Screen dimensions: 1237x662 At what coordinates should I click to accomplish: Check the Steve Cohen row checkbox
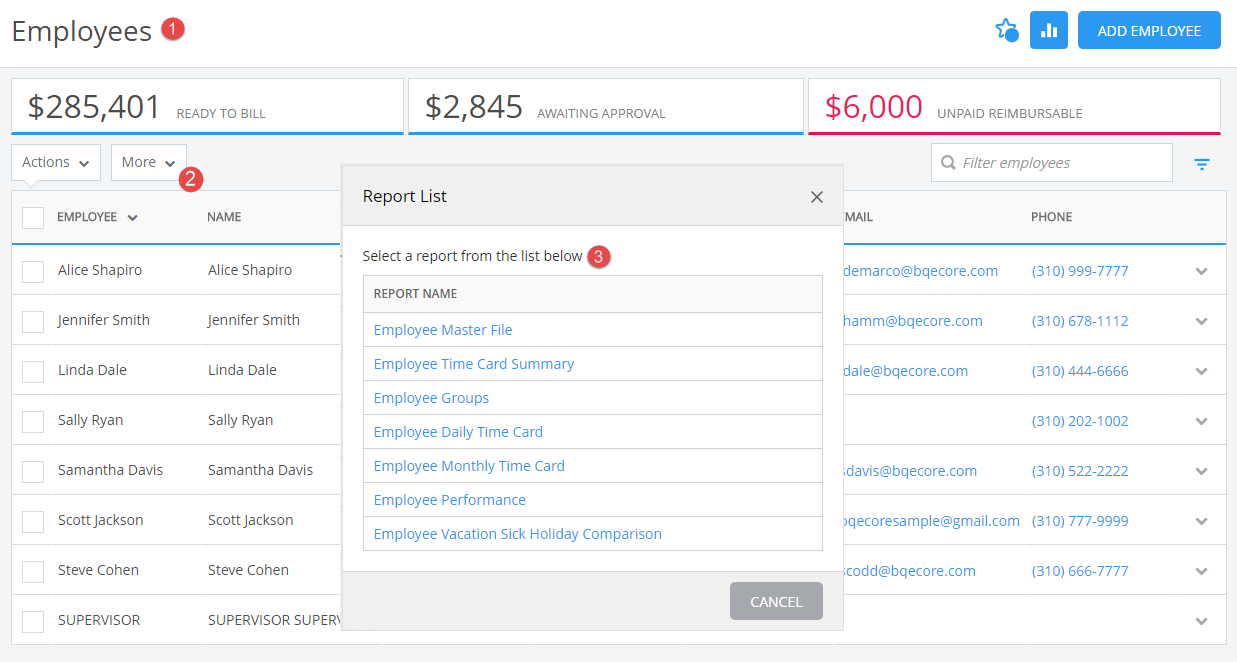pyautogui.click(x=33, y=571)
